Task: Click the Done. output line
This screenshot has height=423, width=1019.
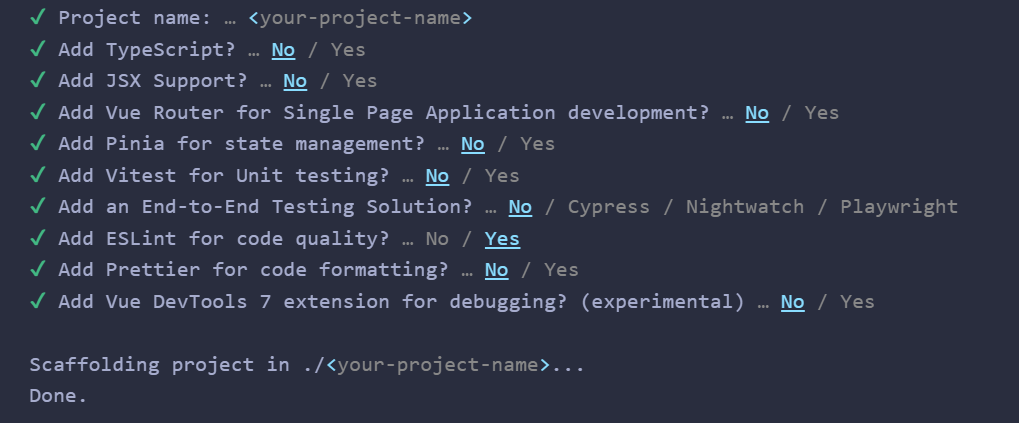Action: (x=58, y=396)
